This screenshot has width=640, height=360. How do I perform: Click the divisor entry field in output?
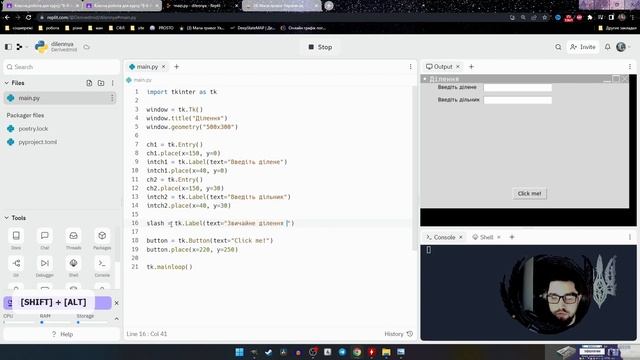pyautogui.click(x=518, y=100)
